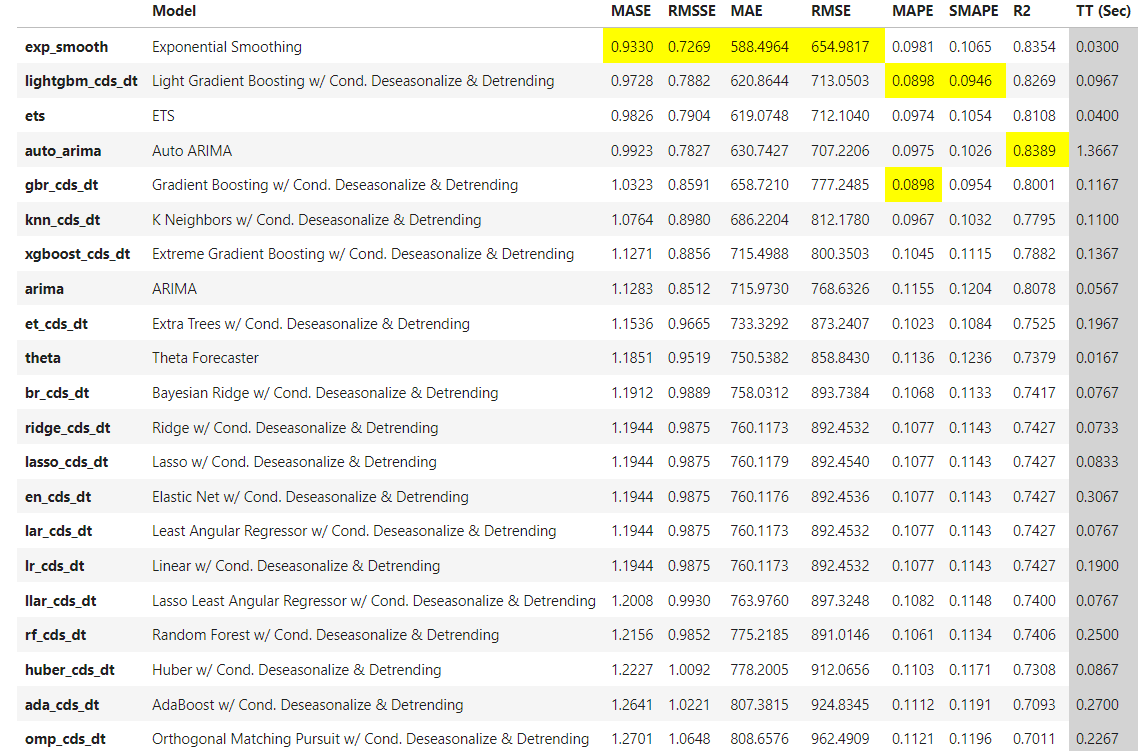Click highlighted MAE value 588.4964
Viewport: 1142px width, 751px height.
pyautogui.click(x=759, y=47)
